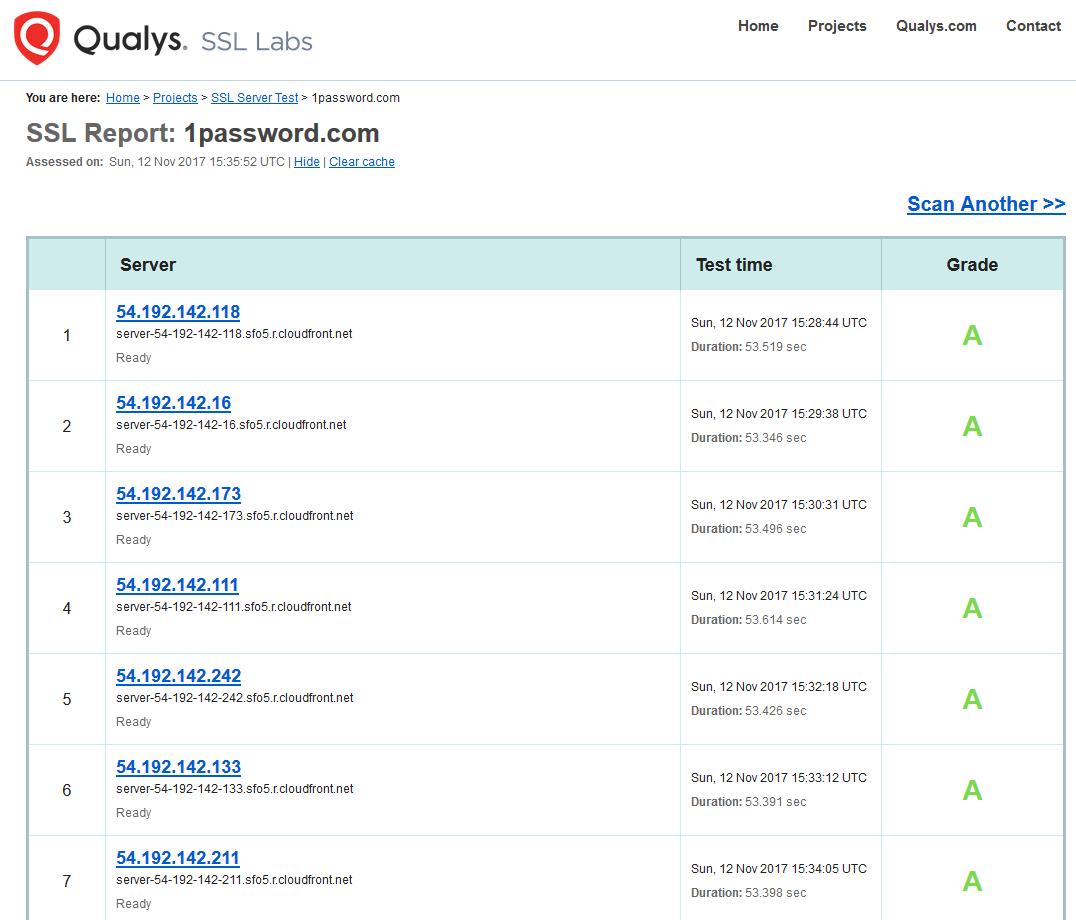The image size is (1076, 920).
Task: Click the Qualys shield logo icon
Action: coord(37,38)
